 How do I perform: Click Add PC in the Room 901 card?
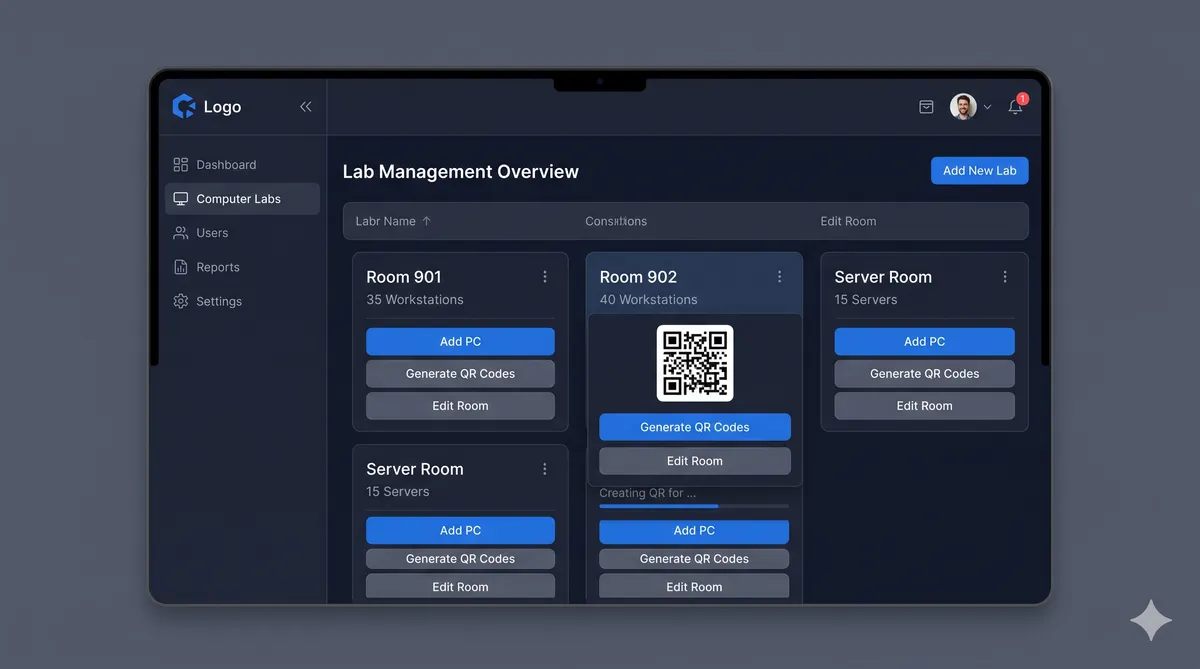click(x=460, y=342)
